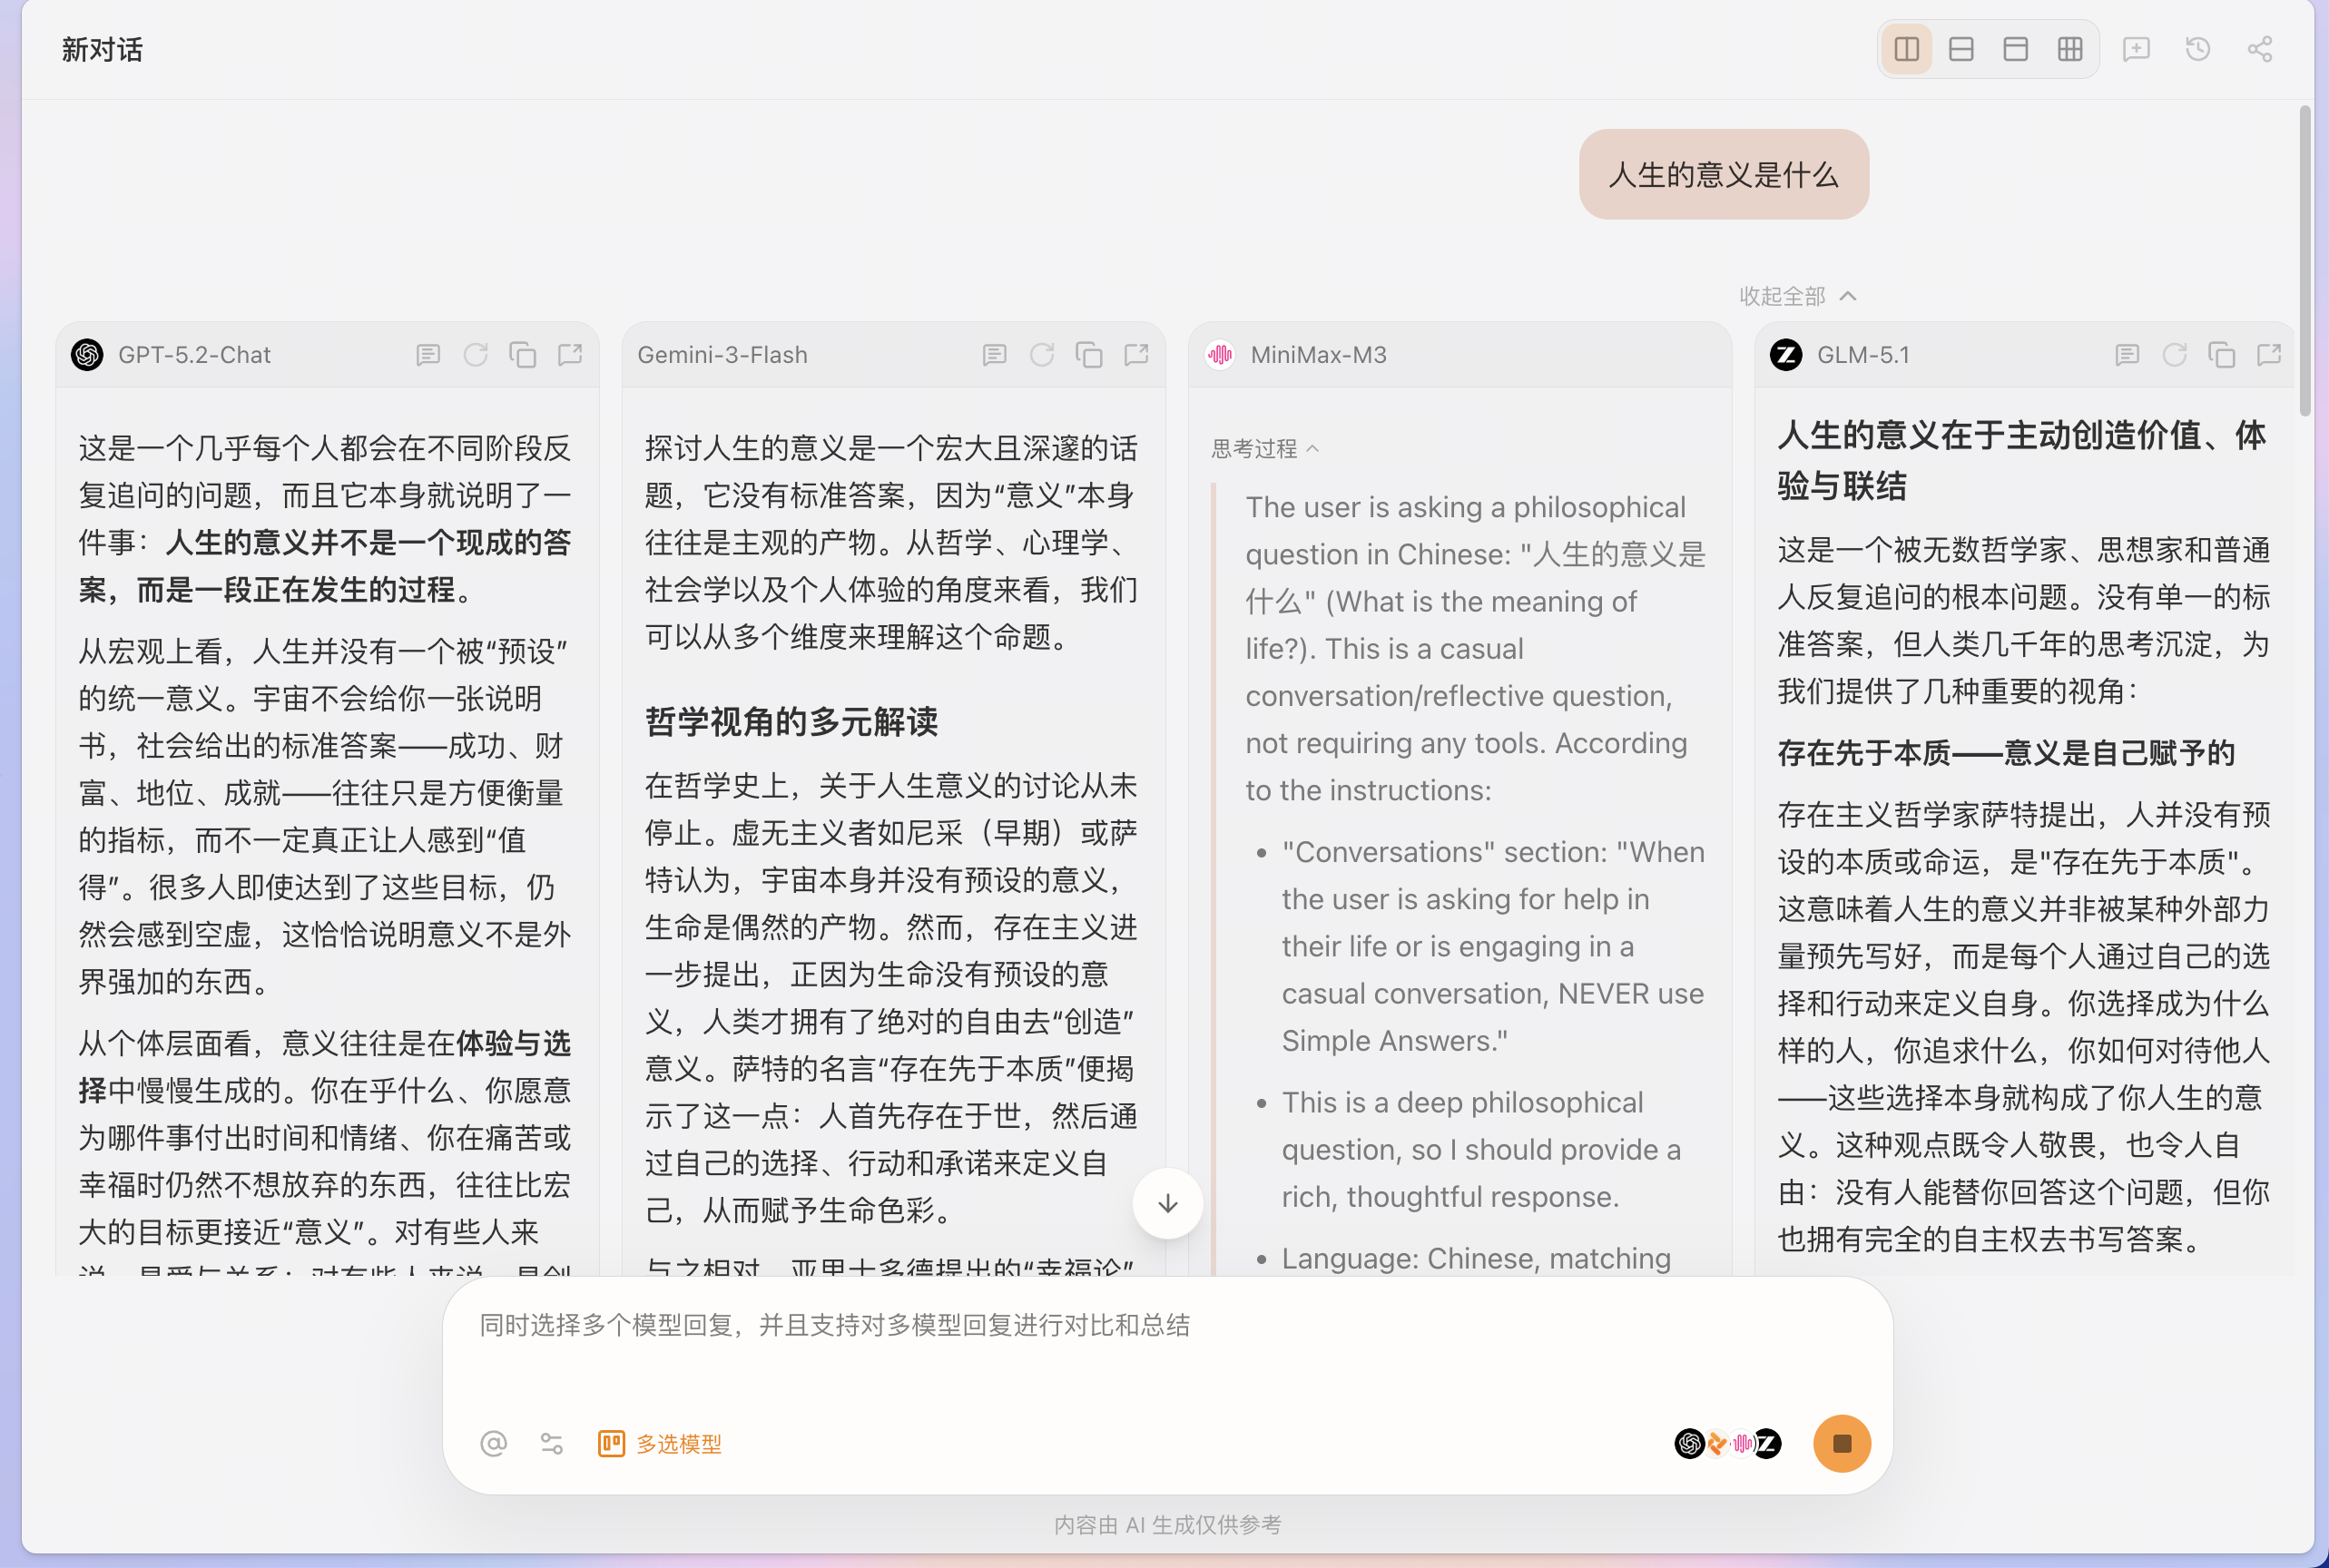
Task: Click the 新对话 conversation title
Action: 102,50
